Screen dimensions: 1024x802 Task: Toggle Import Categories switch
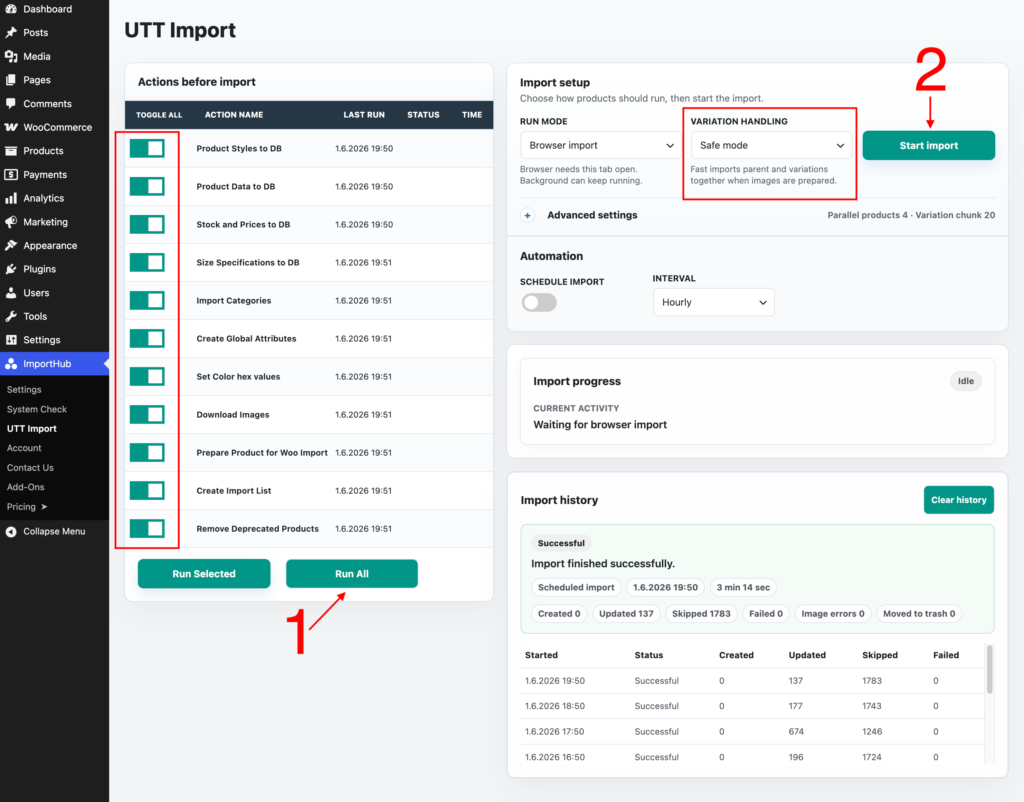tap(147, 300)
